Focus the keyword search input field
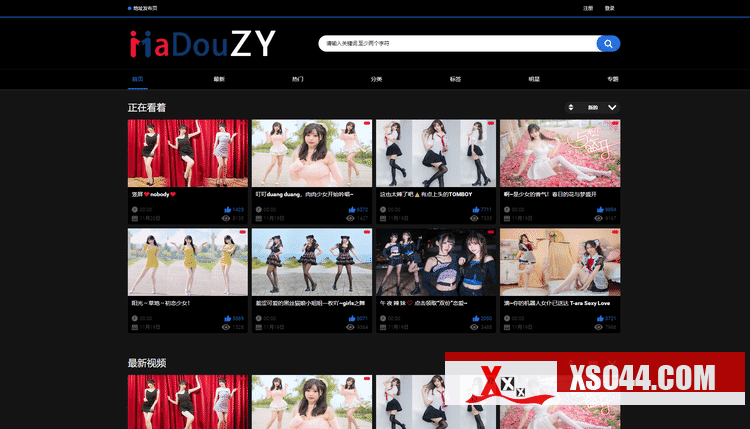 click(x=455, y=44)
